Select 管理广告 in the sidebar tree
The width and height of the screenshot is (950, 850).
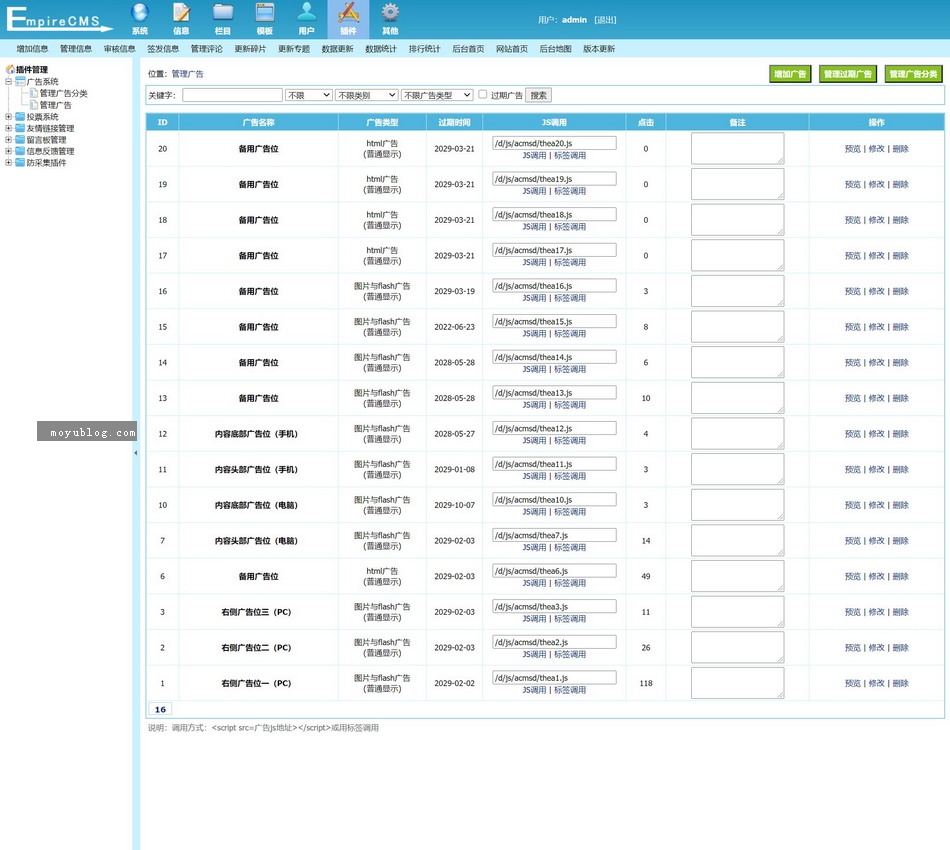[x=56, y=105]
